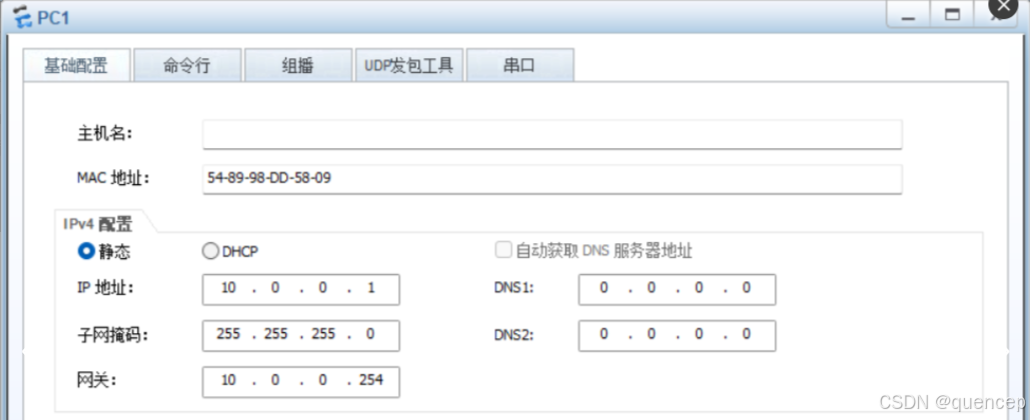This screenshot has height=420, width=1030.
Task: Open the UDP发包工具 tab
Action: (409, 65)
